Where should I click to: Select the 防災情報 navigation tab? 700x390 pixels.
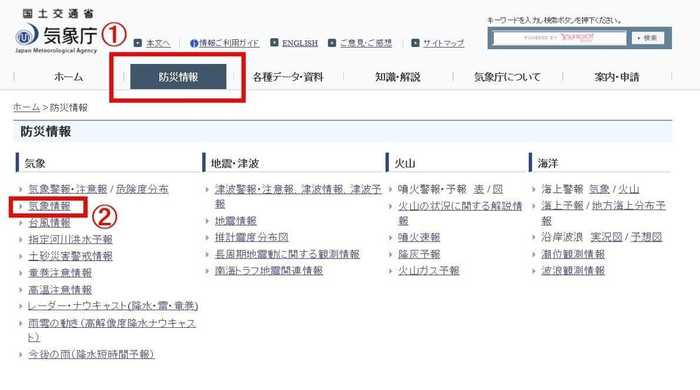pyautogui.click(x=178, y=77)
